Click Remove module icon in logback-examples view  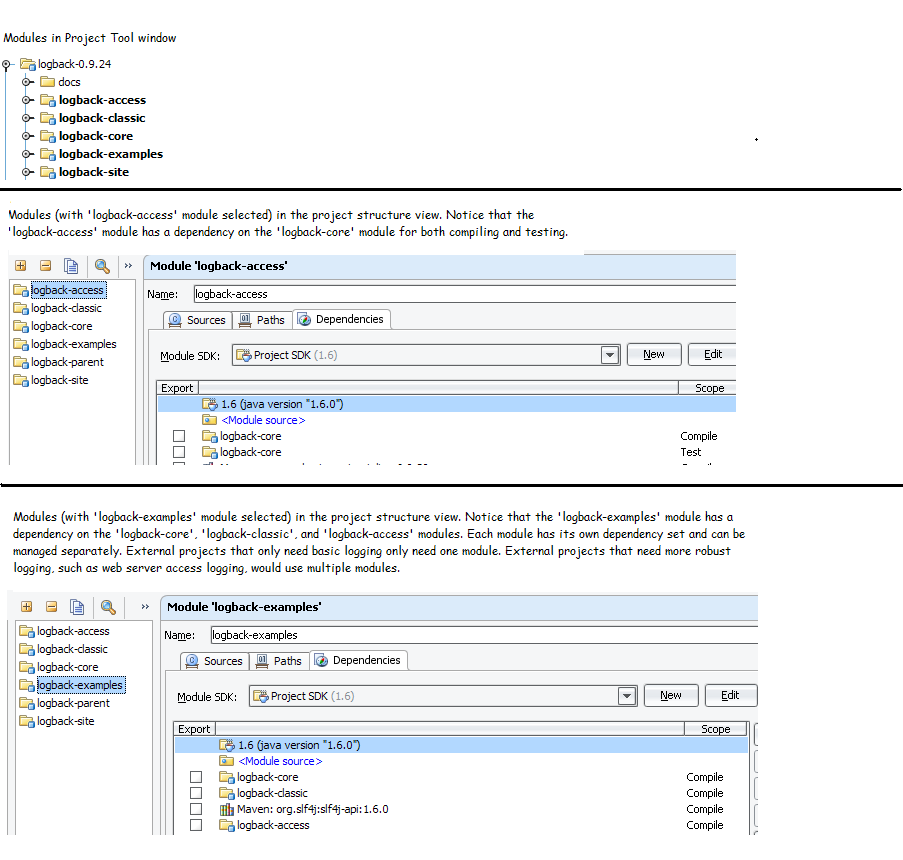click(x=51, y=607)
